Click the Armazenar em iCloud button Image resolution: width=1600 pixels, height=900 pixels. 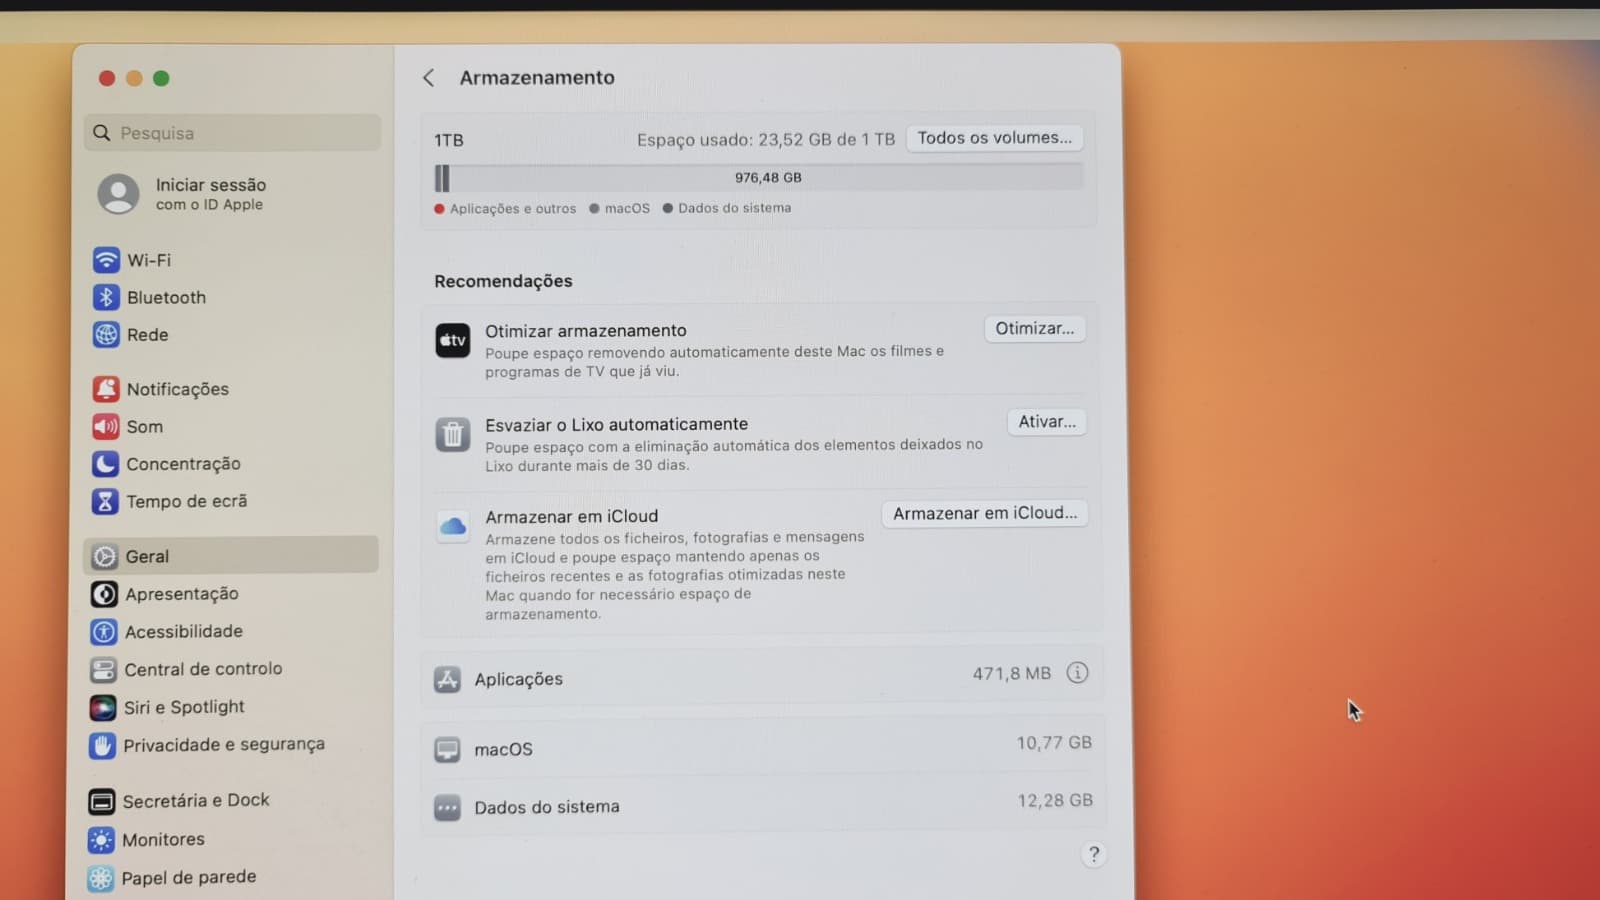point(985,513)
